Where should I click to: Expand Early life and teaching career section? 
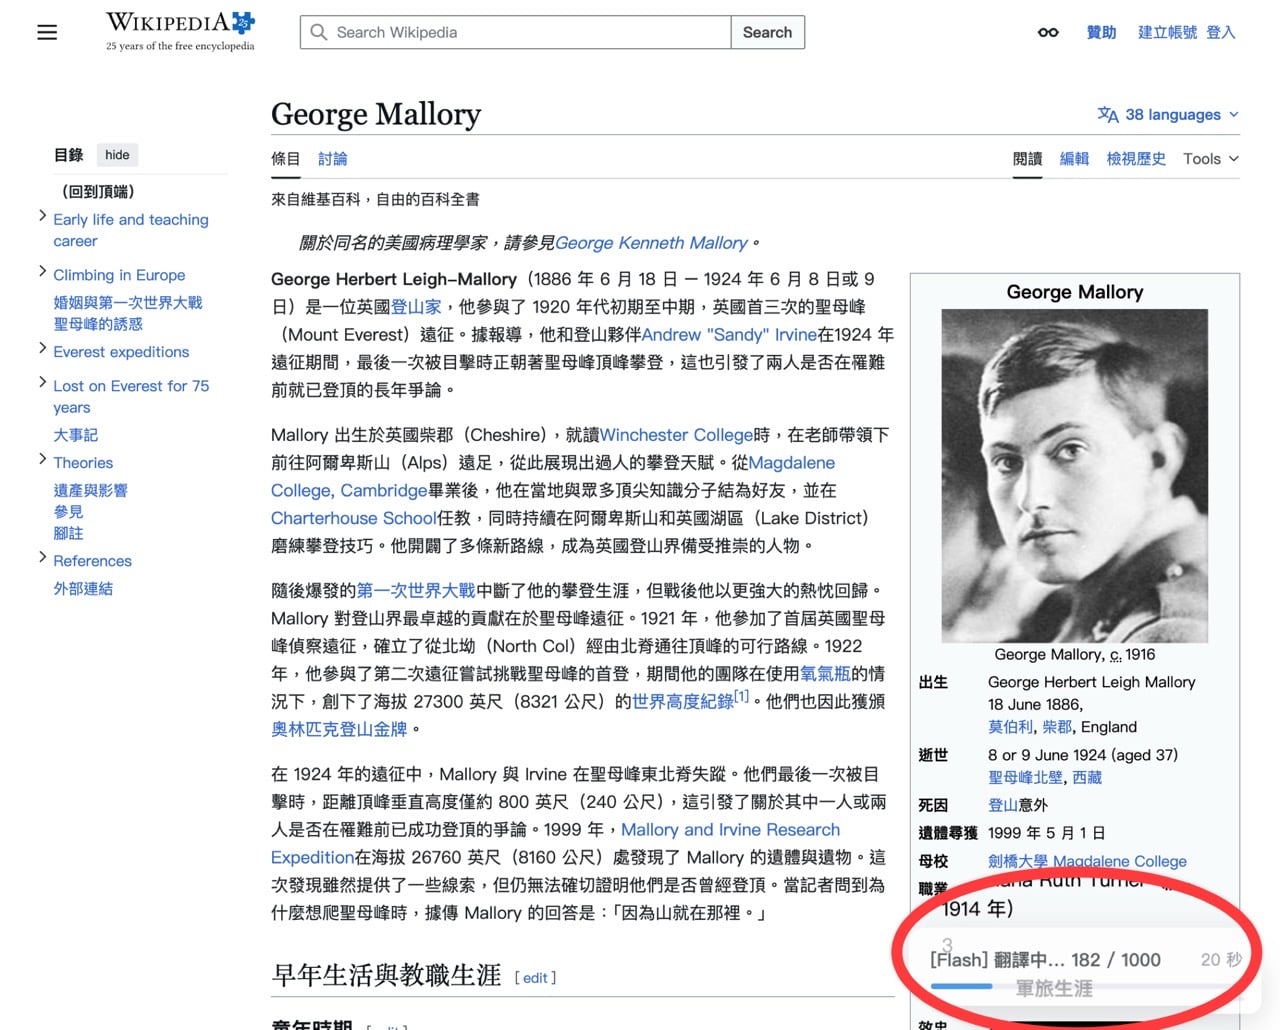pos(42,216)
